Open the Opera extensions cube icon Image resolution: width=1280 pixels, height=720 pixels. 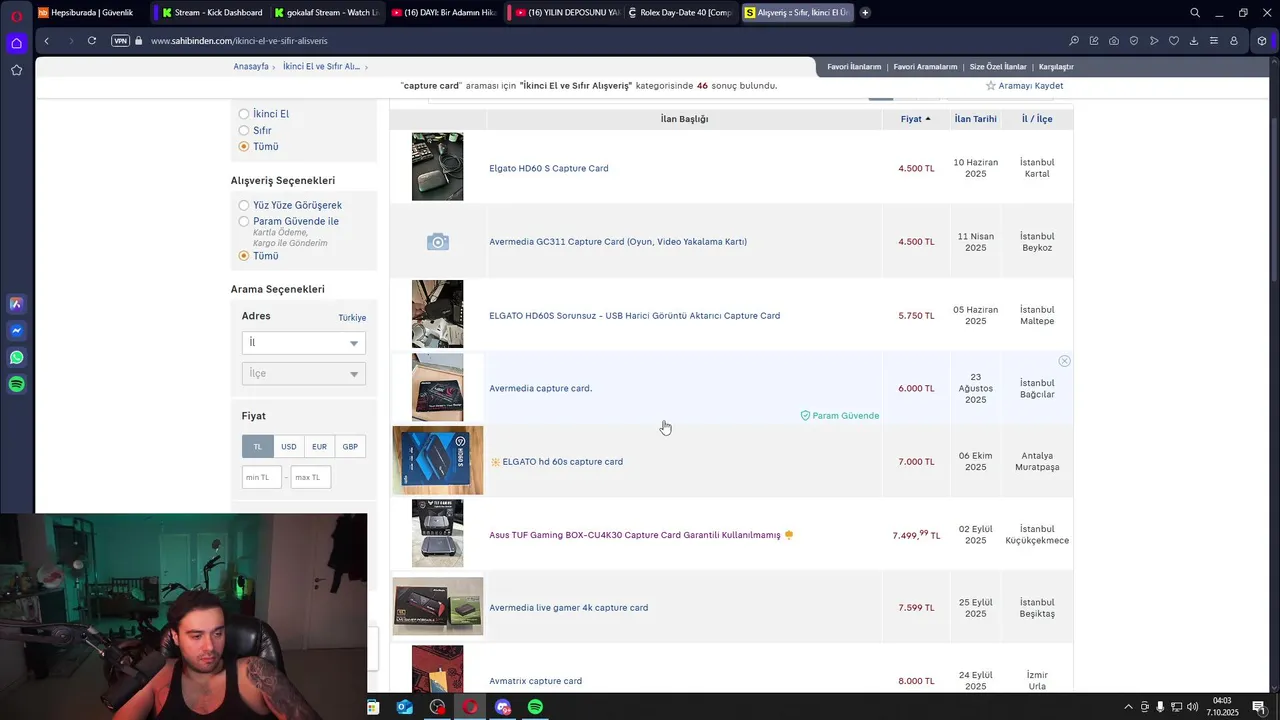coord(1262,41)
